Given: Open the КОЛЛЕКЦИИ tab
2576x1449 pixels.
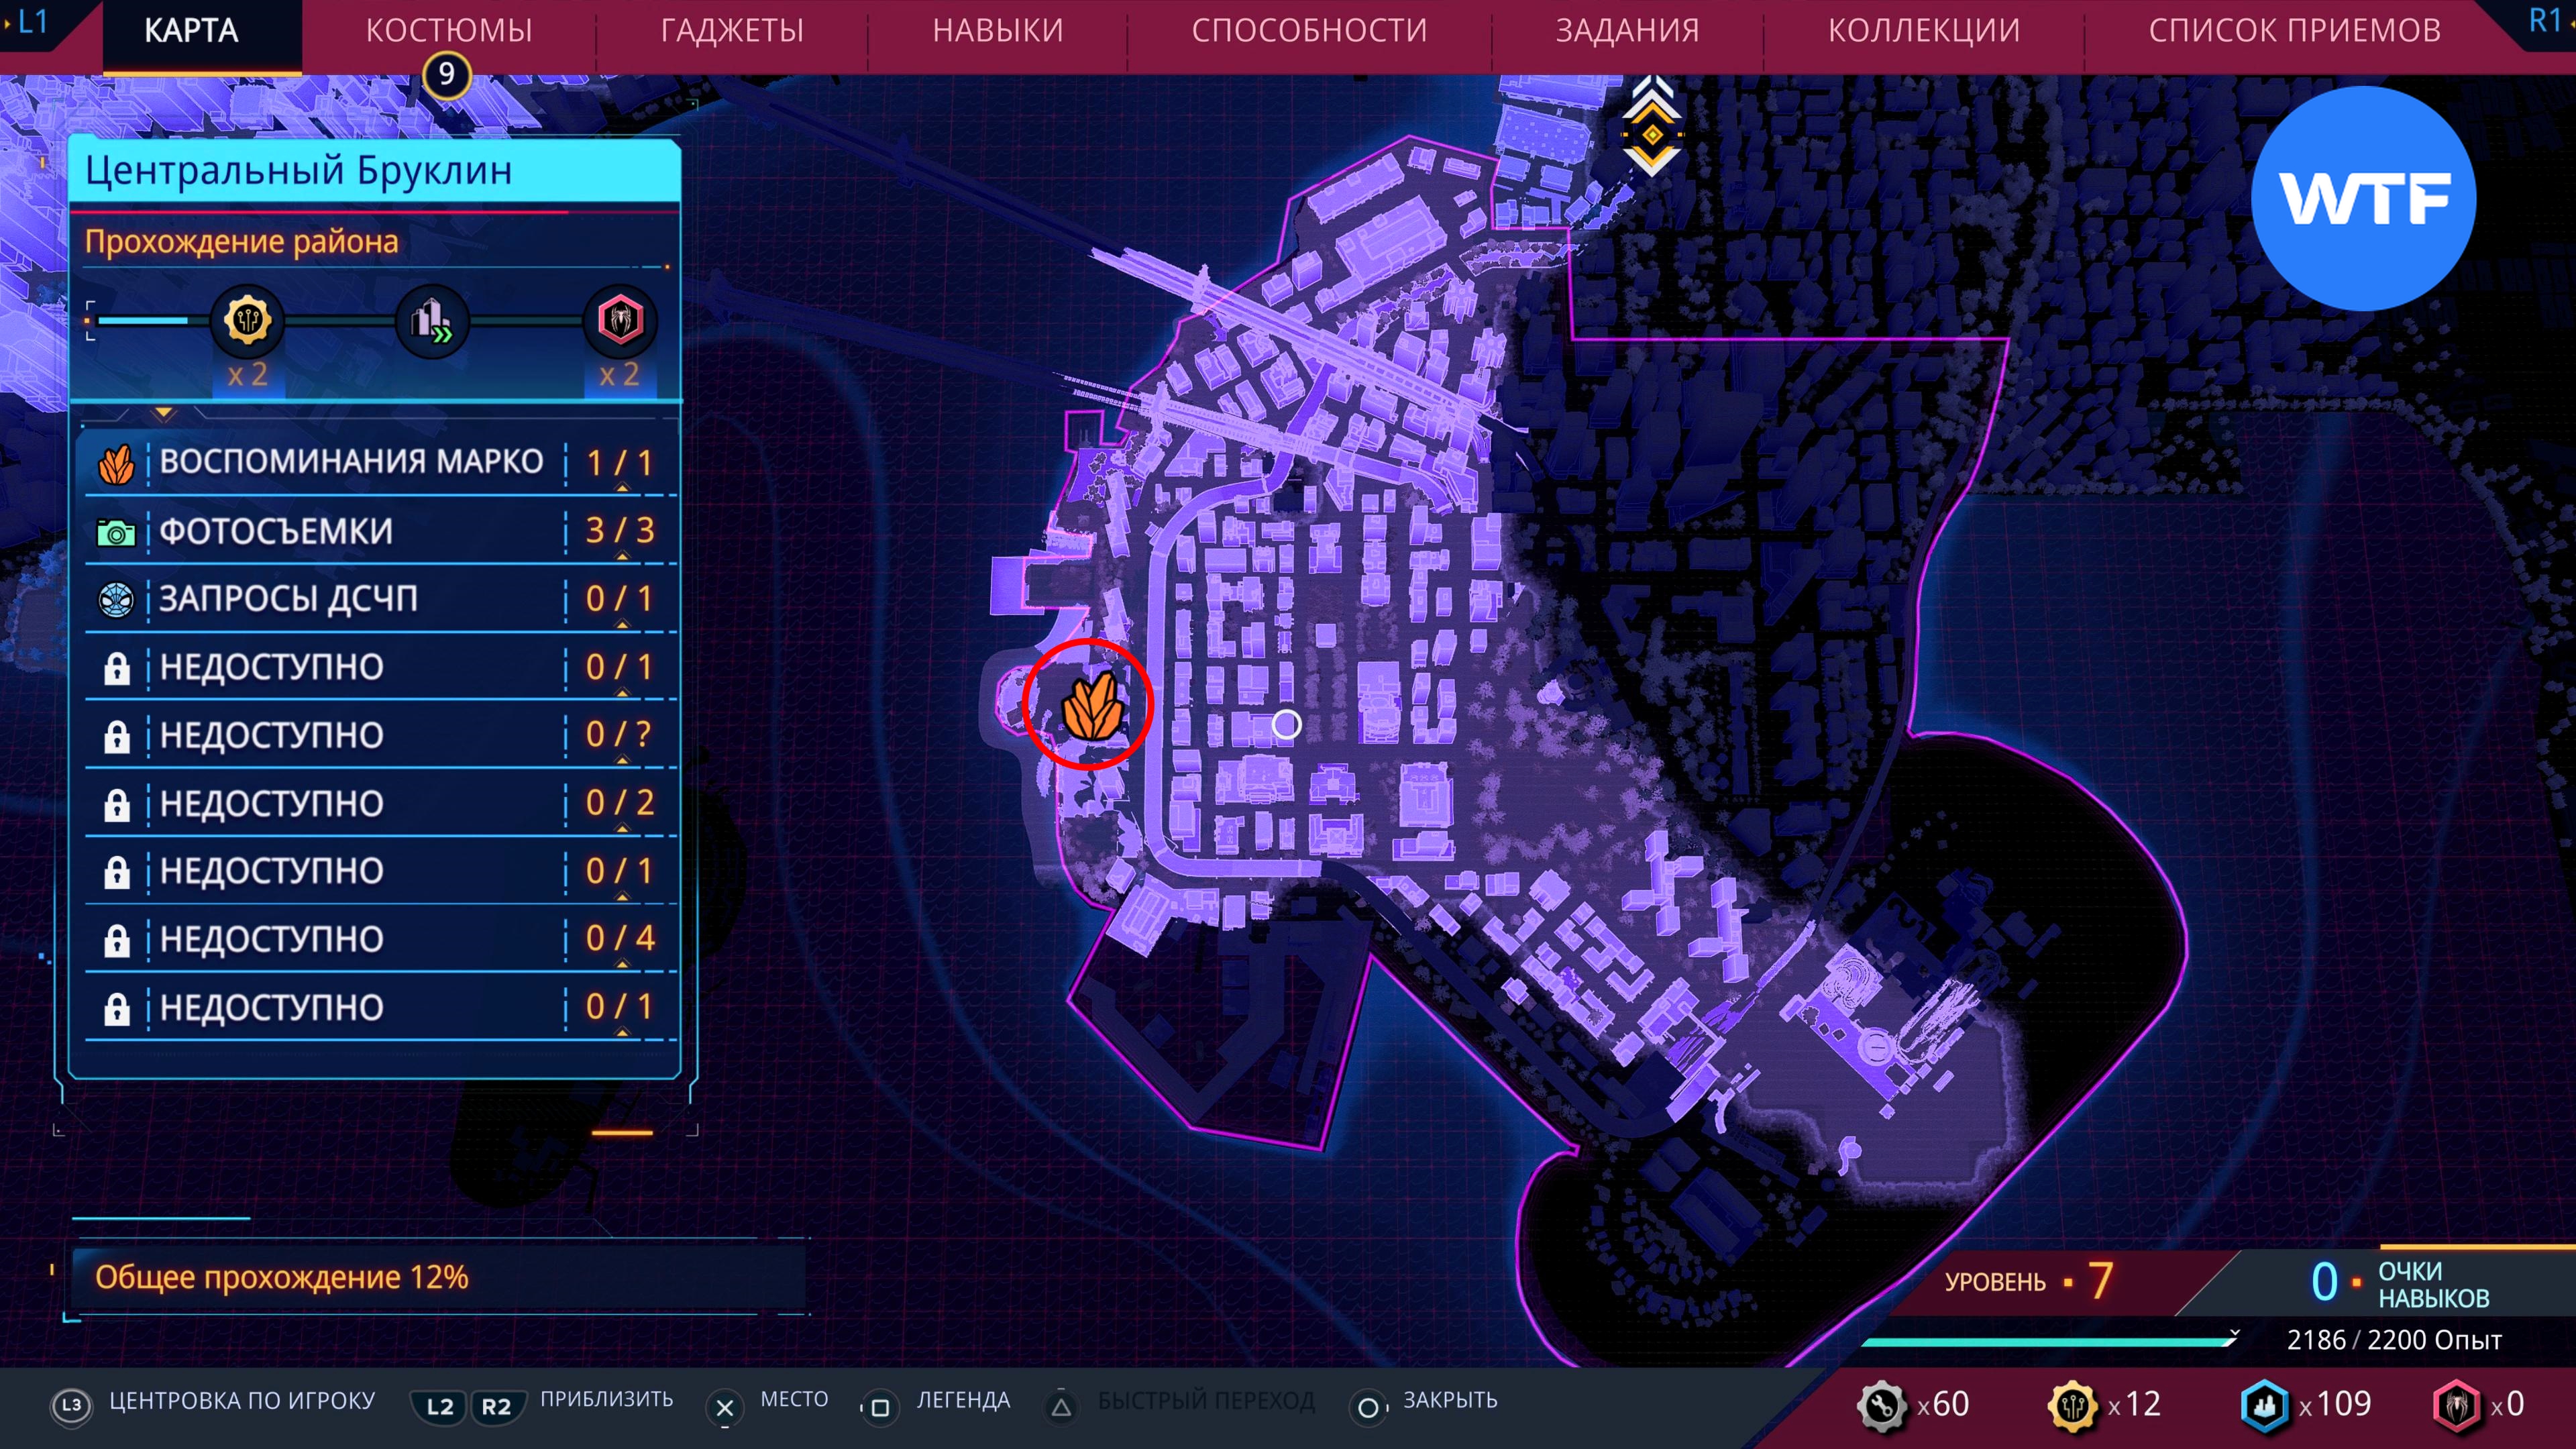Looking at the screenshot, I should click(1923, 31).
